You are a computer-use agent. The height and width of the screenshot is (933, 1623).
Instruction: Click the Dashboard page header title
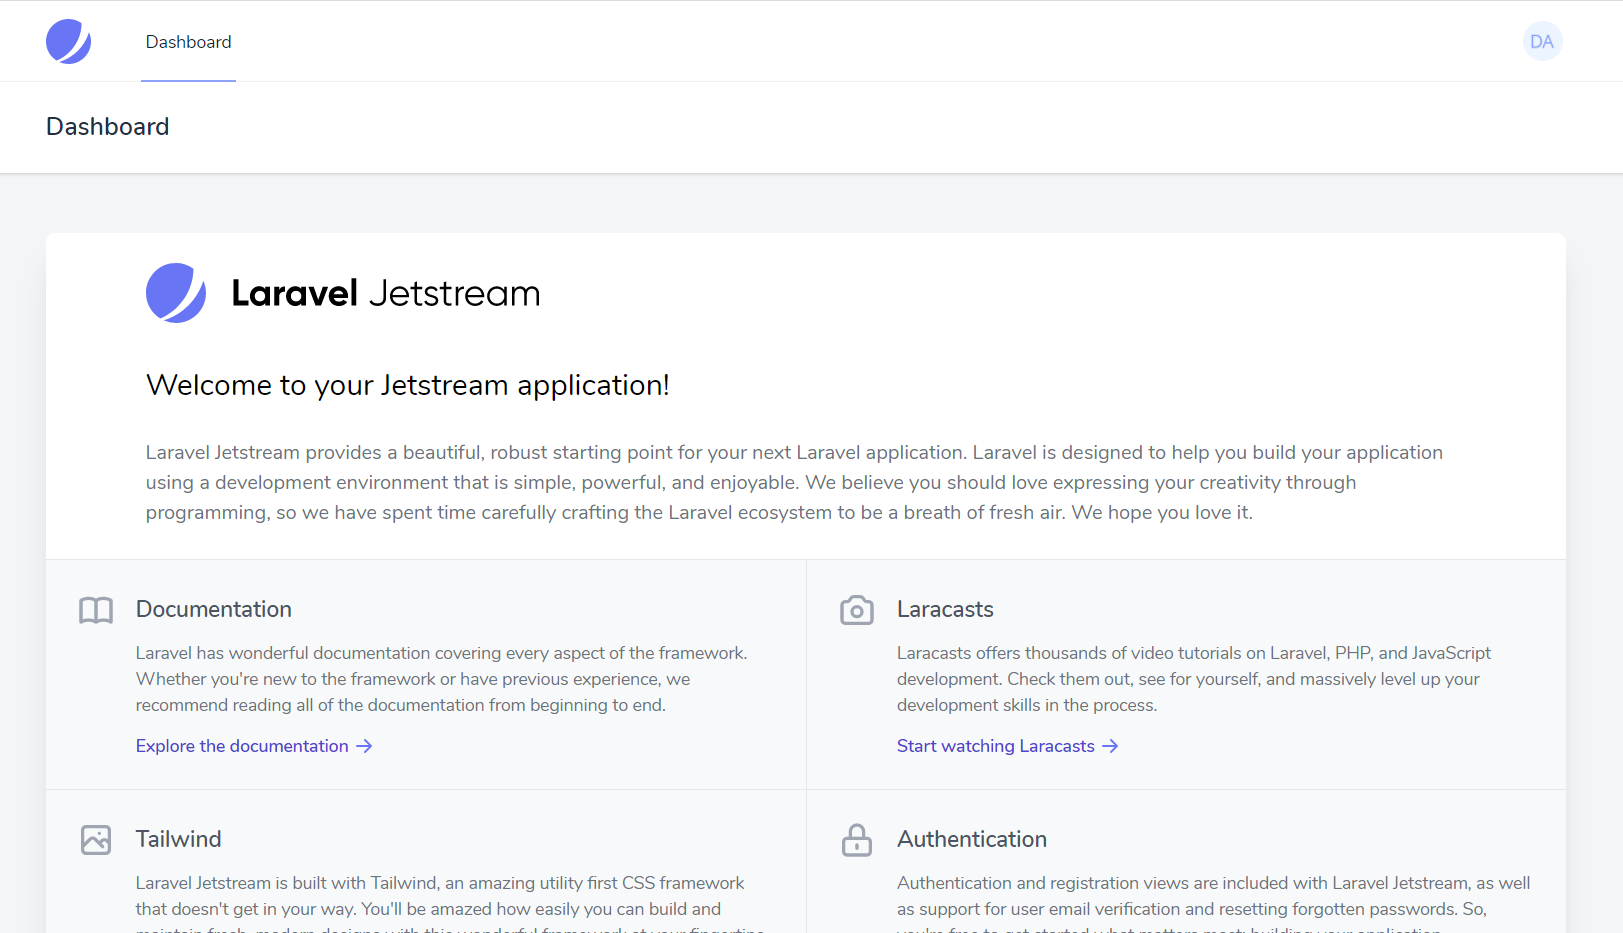click(108, 127)
